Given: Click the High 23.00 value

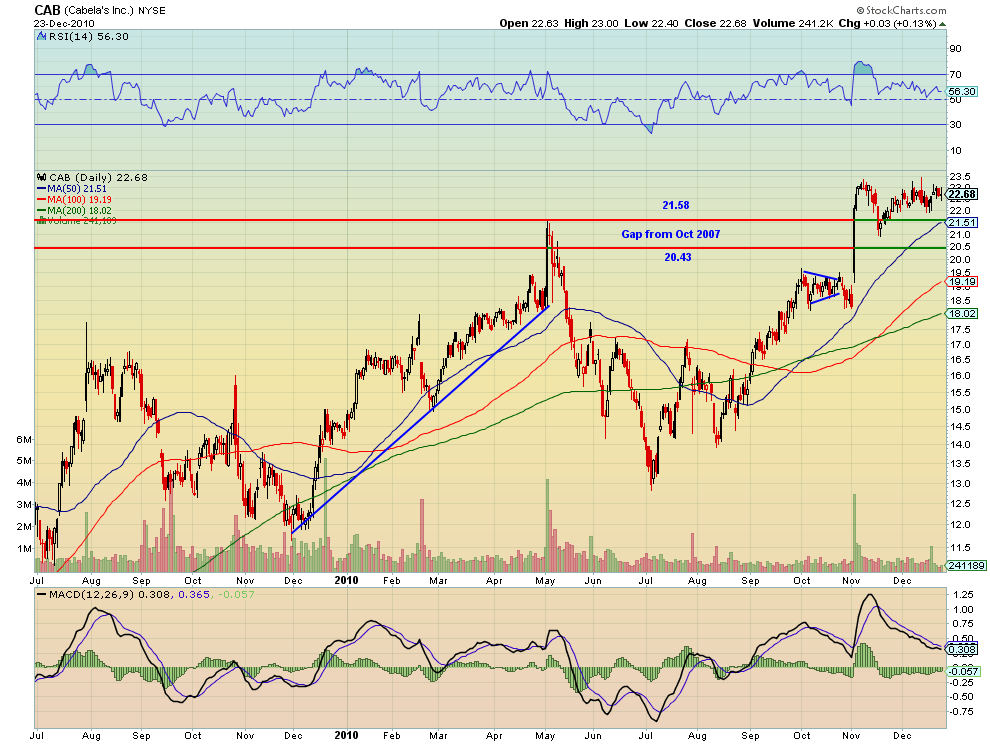Looking at the screenshot, I should pos(591,23).
